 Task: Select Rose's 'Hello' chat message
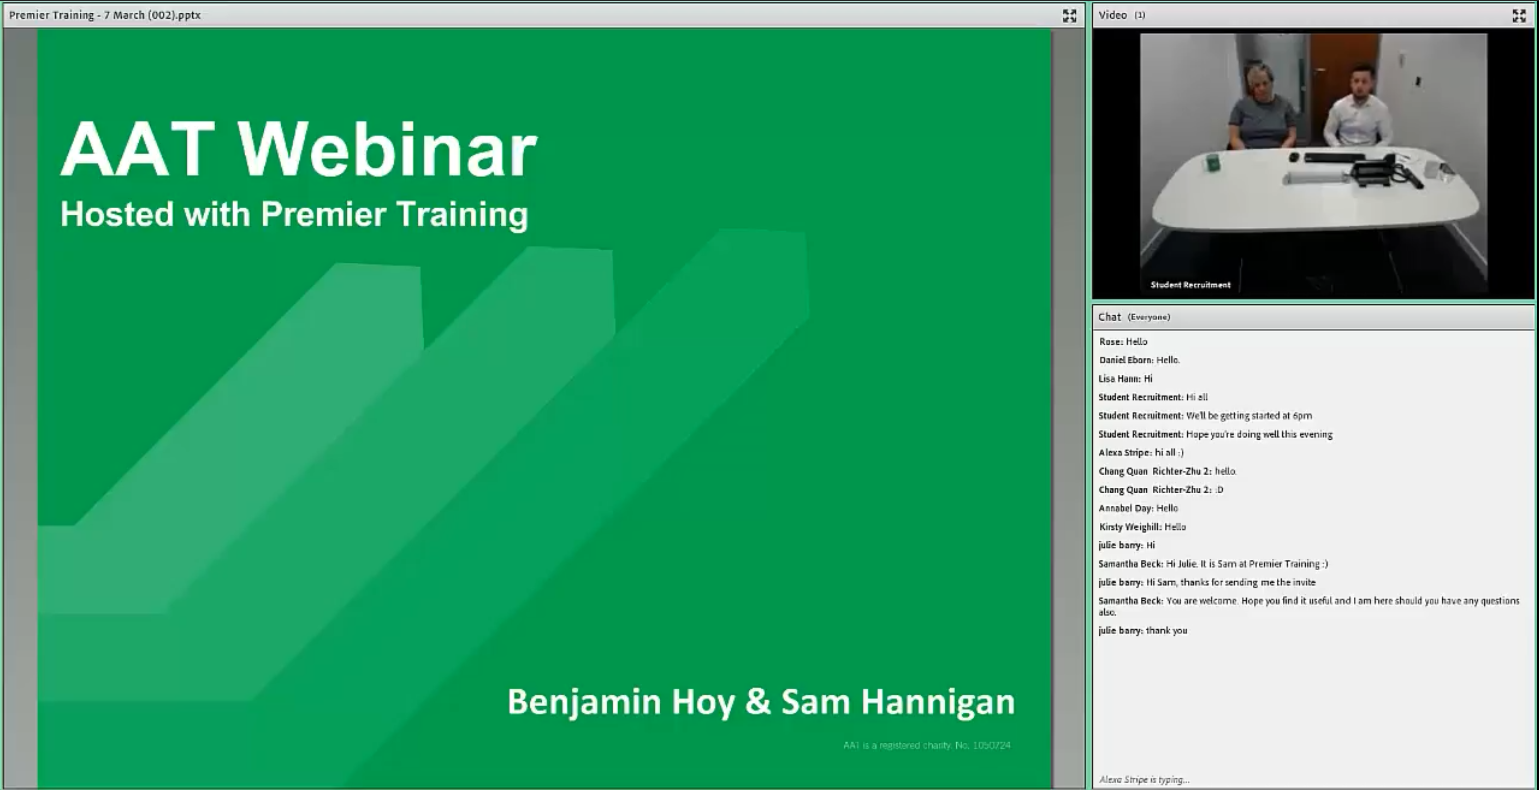tap(1123, 342)
